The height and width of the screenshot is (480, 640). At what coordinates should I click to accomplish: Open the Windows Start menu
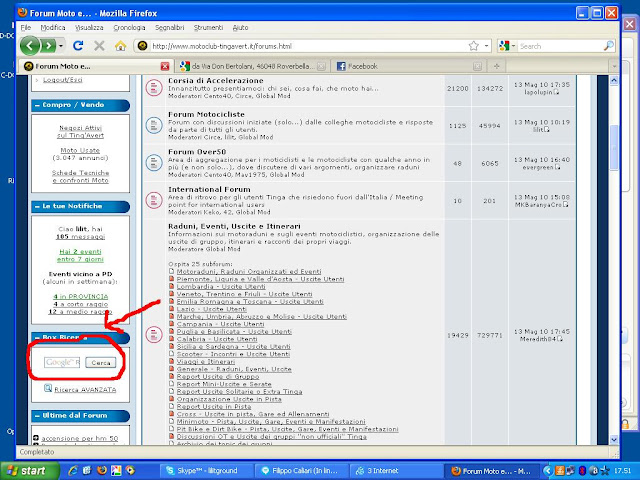(x=28, y=471)
